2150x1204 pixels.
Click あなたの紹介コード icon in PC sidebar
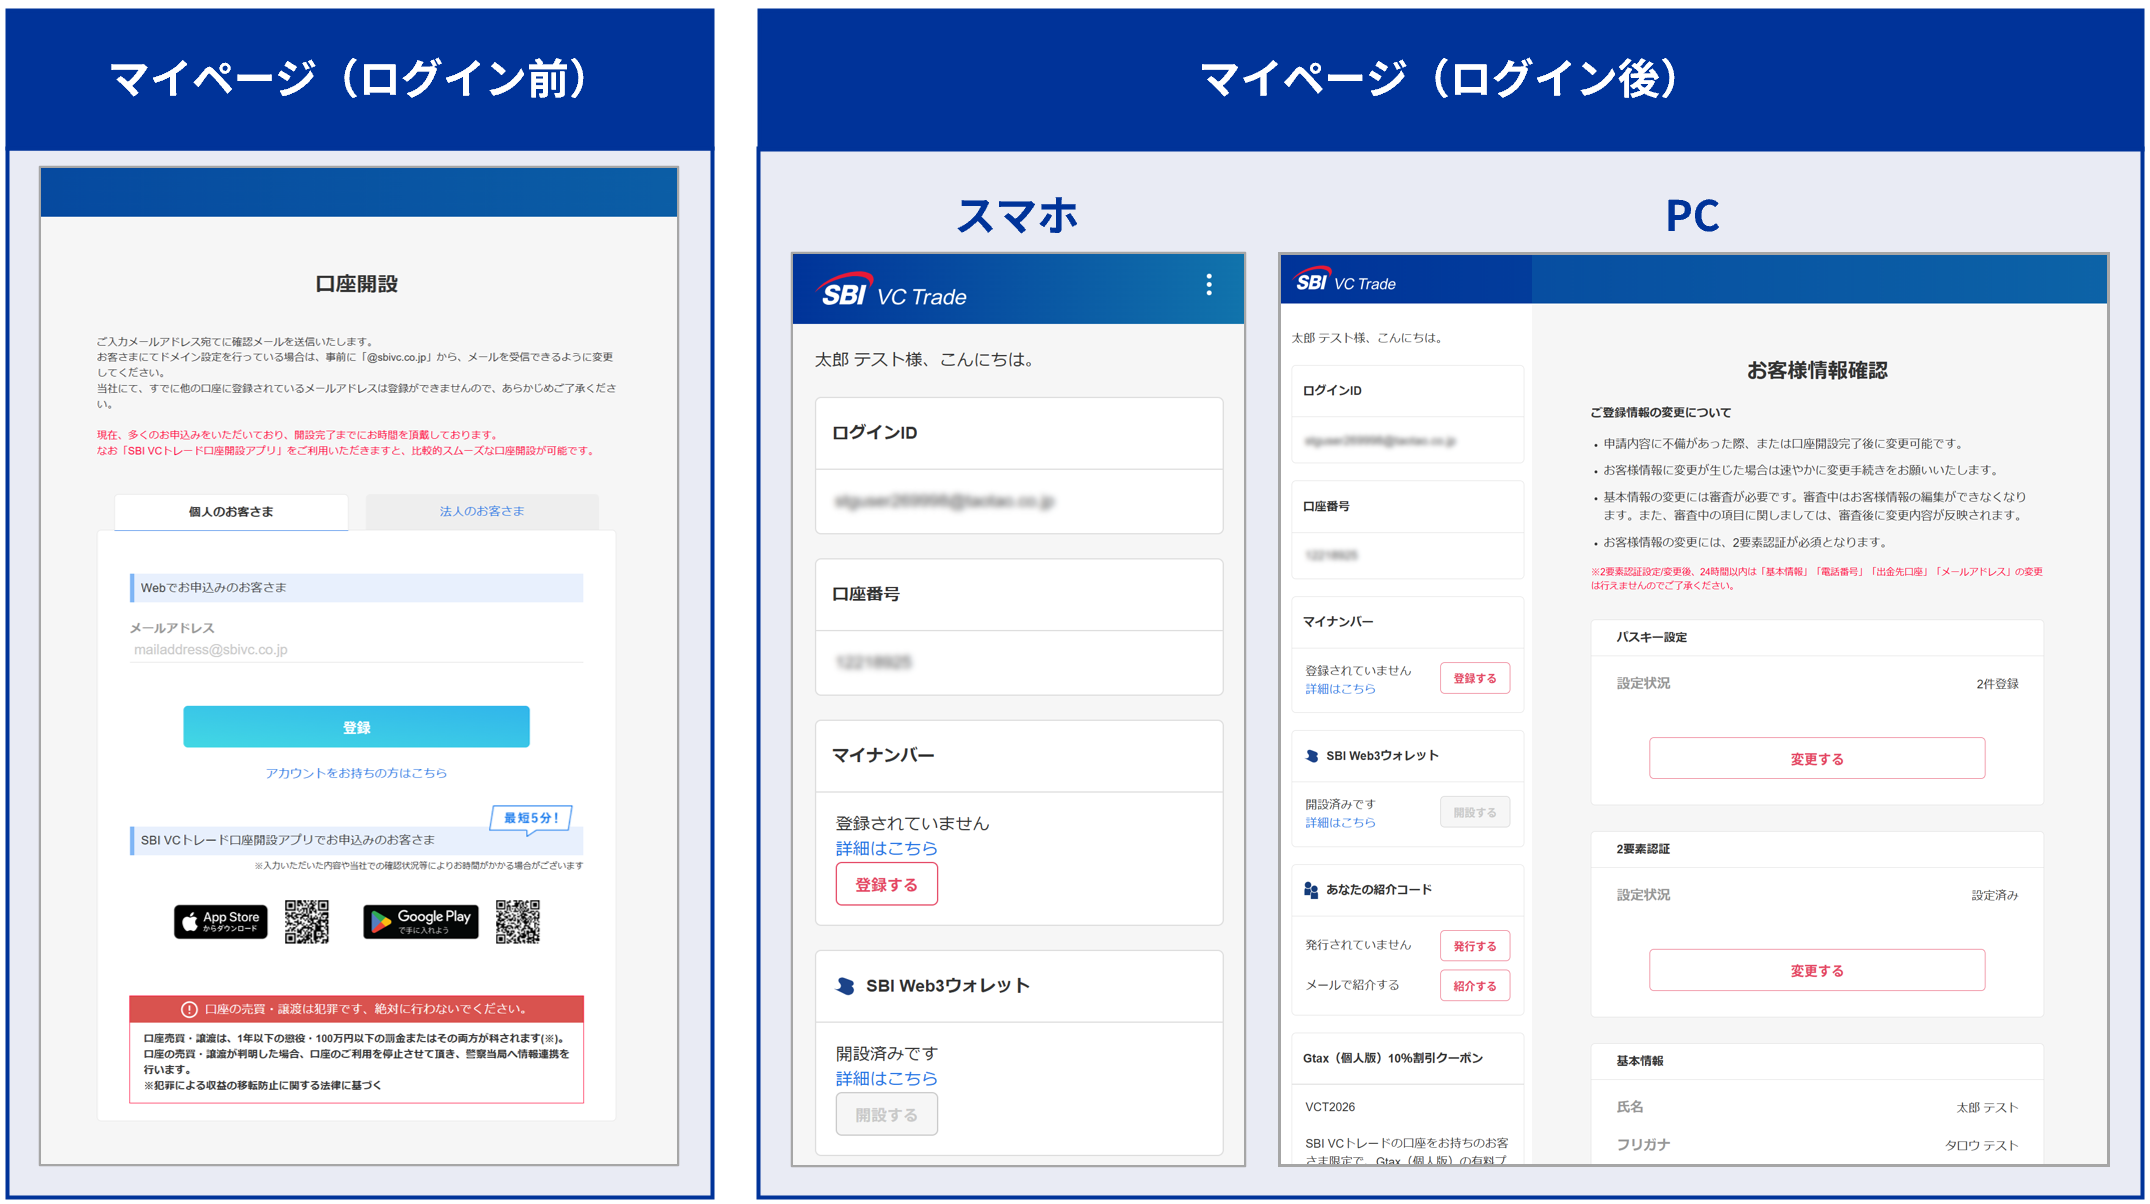click(x=1311, y=890)
